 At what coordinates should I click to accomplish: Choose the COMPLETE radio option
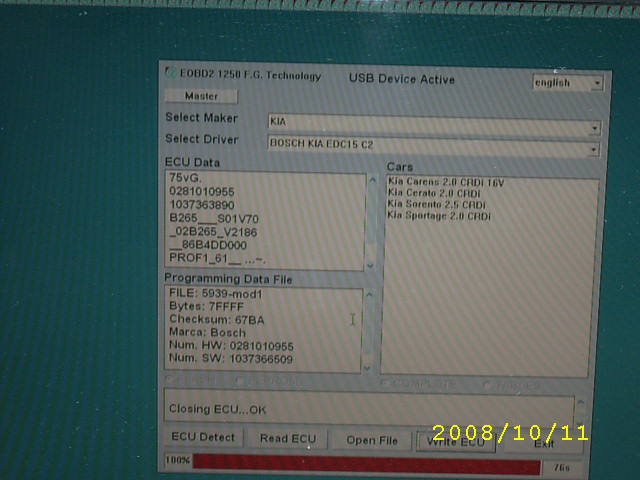coord(419,384)
